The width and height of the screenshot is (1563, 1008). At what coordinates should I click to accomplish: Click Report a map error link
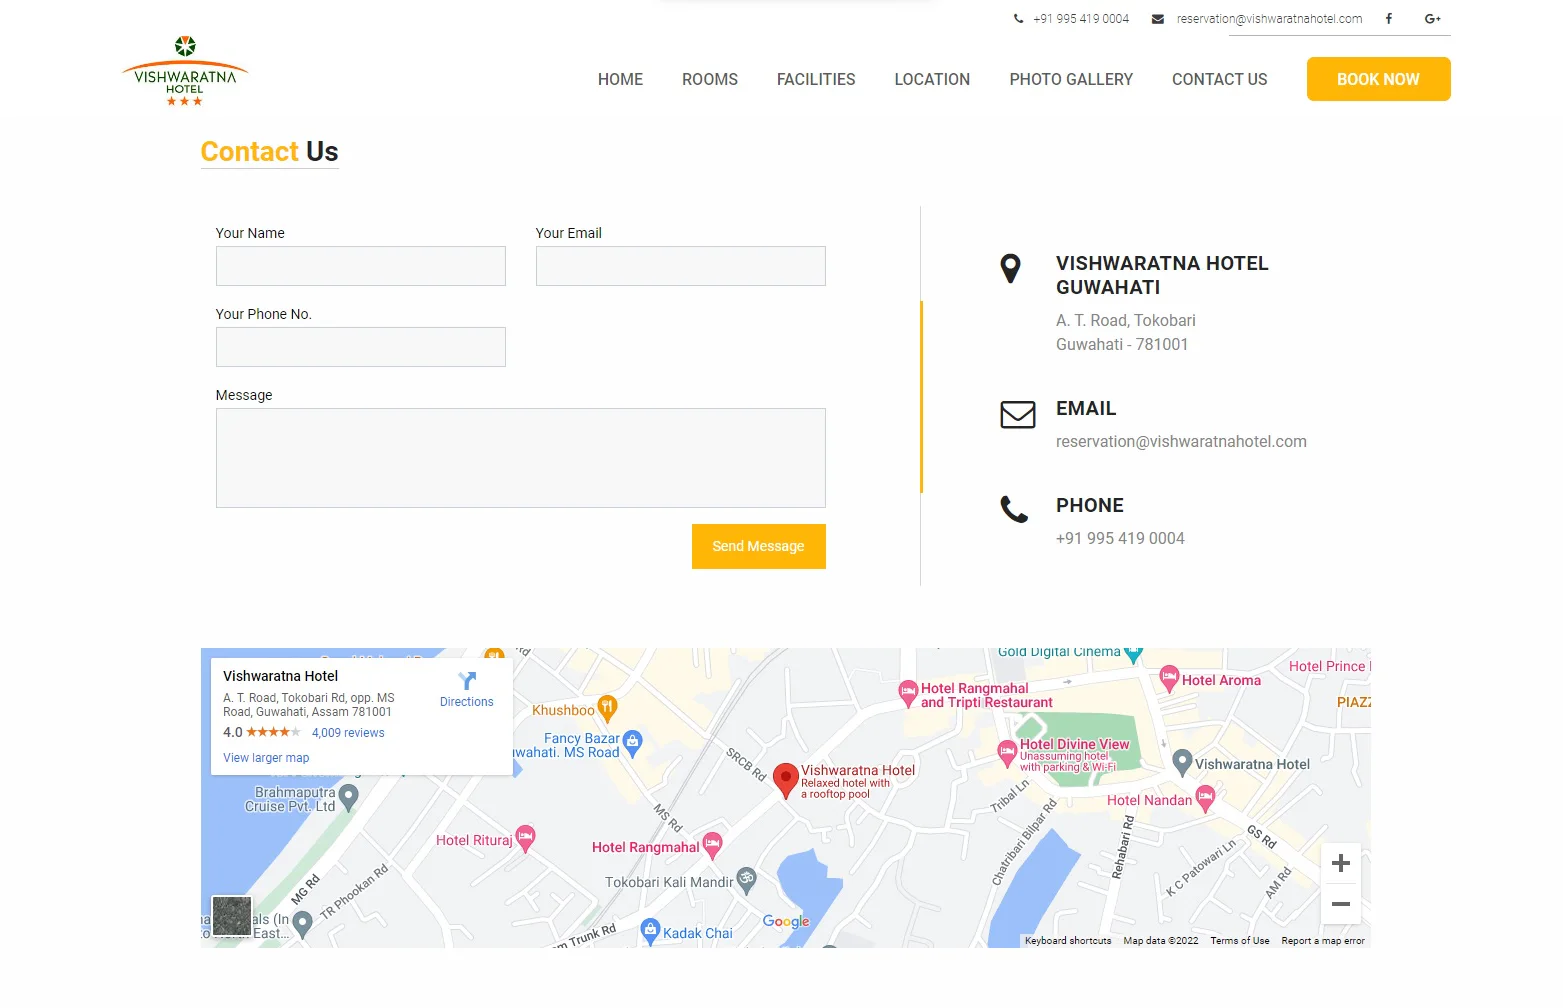coord(1323,941)
